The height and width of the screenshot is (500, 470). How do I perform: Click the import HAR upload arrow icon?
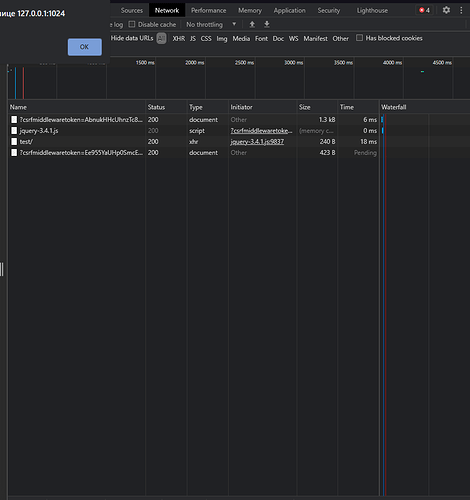(252, 24)
